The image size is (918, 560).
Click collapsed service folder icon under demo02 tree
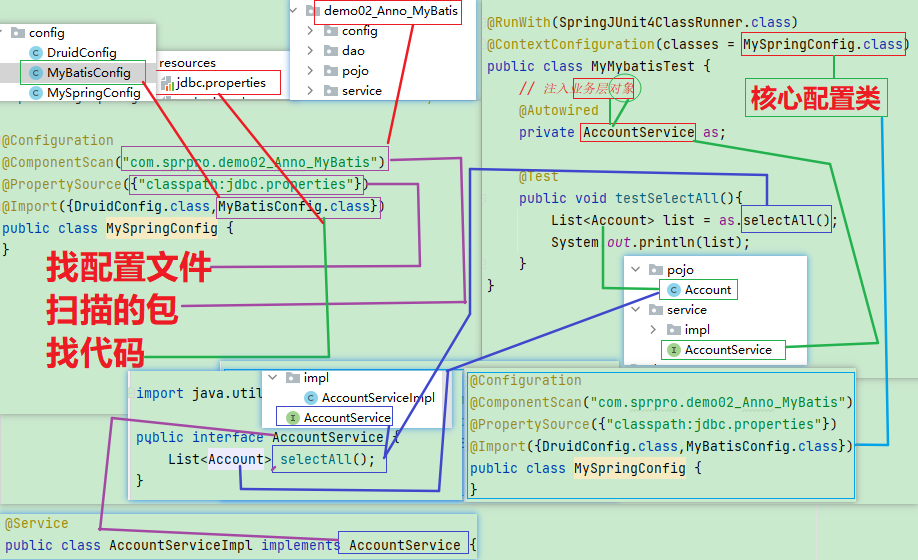(331, 91)
